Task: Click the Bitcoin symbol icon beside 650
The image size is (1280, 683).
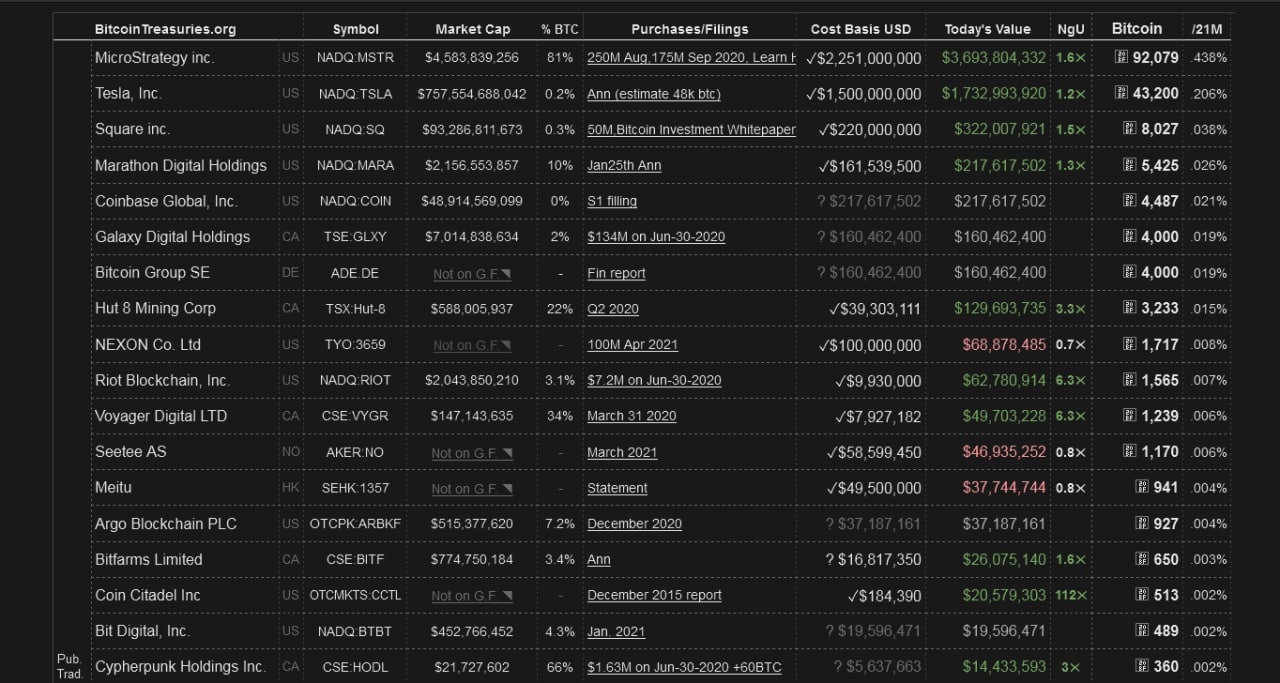Action: click(1142, 559)
